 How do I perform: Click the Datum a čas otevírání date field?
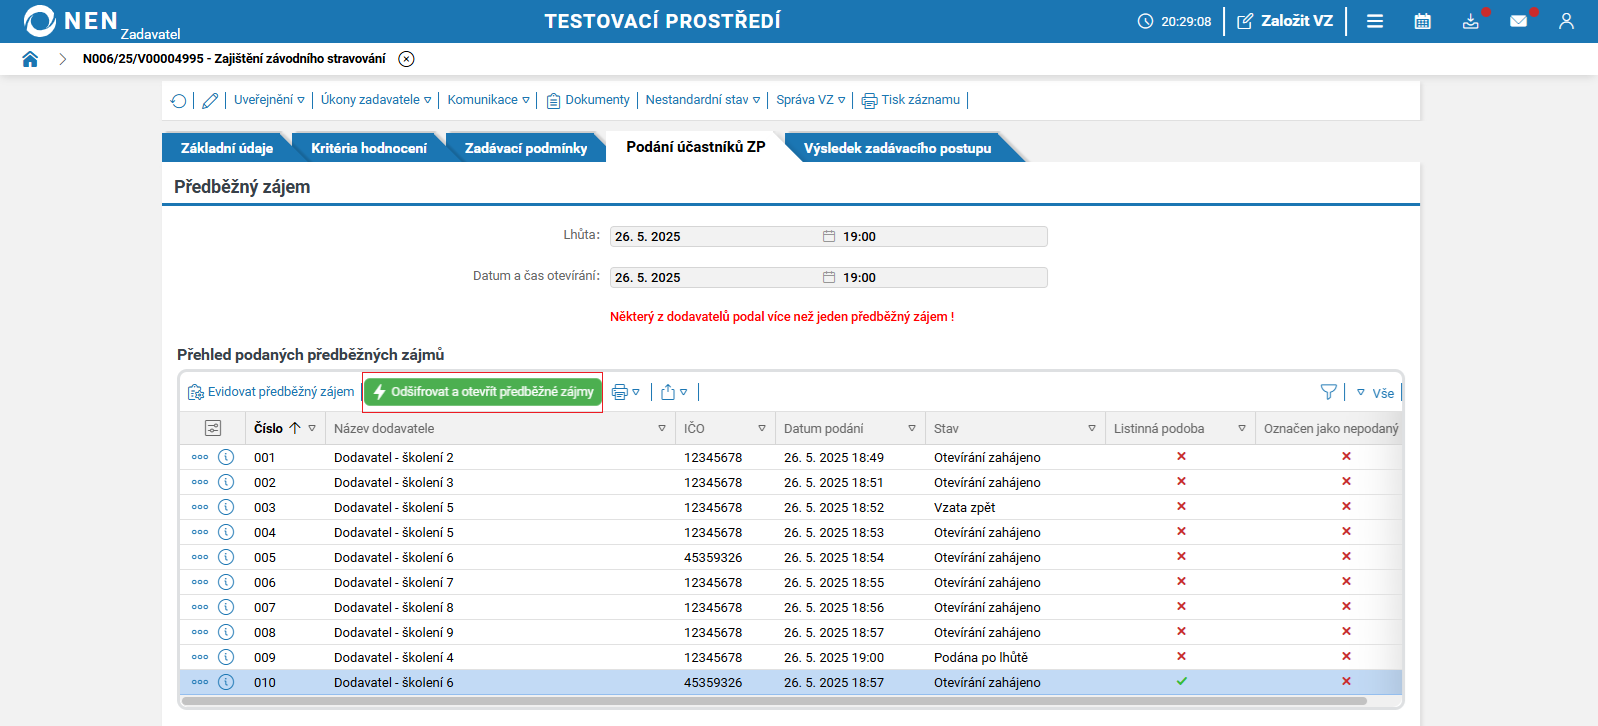[716, 278]
